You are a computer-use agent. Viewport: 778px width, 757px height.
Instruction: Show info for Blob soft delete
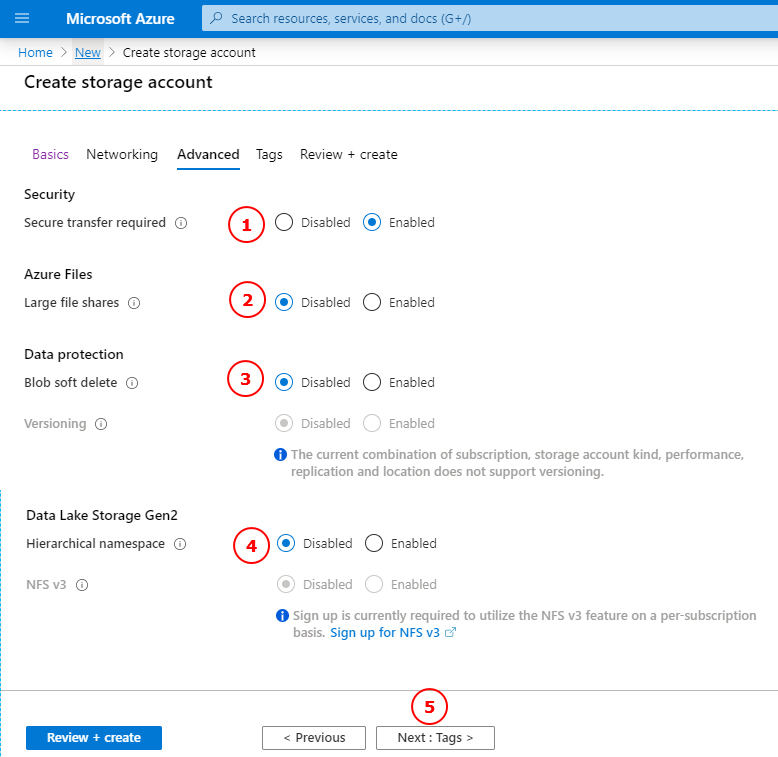pyautogui.click(x=132, y=383)
